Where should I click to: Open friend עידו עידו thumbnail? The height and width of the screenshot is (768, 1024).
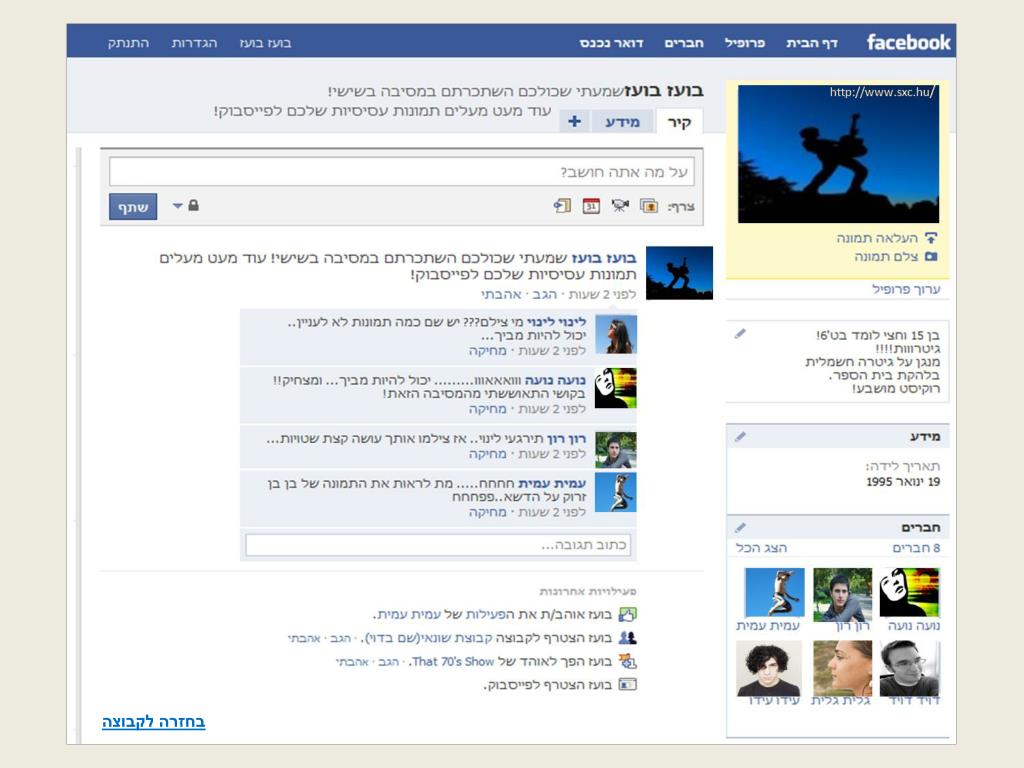(769, 668)
